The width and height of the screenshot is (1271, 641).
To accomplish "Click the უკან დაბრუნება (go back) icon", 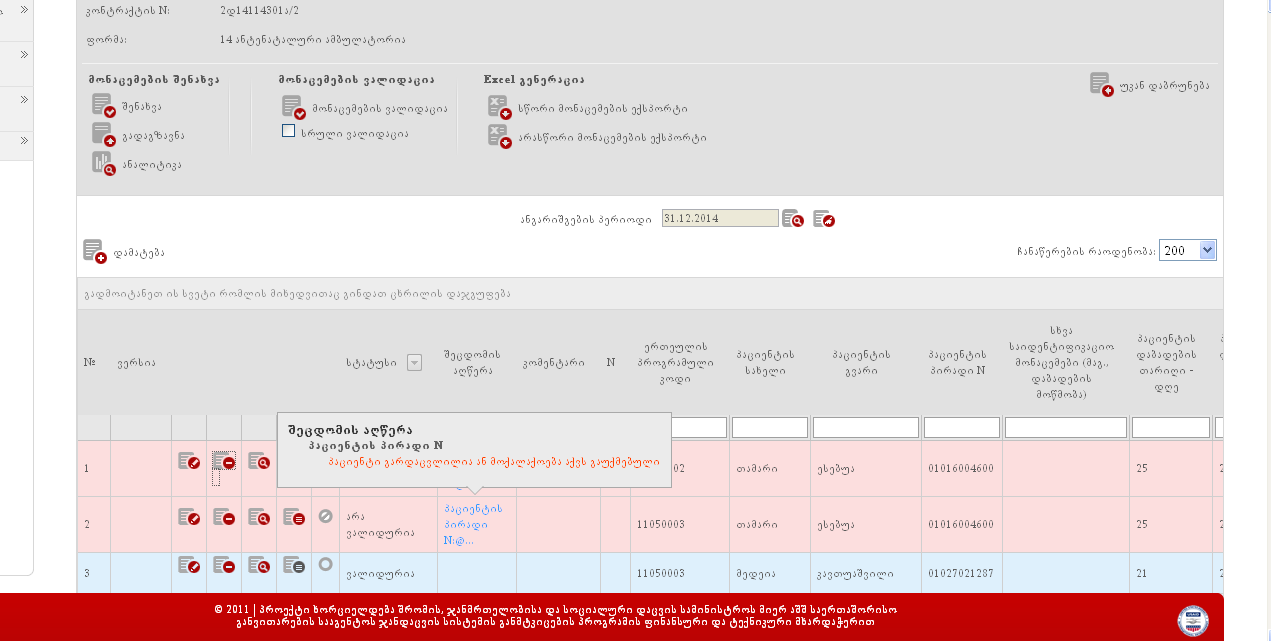I will point(1101,84).
